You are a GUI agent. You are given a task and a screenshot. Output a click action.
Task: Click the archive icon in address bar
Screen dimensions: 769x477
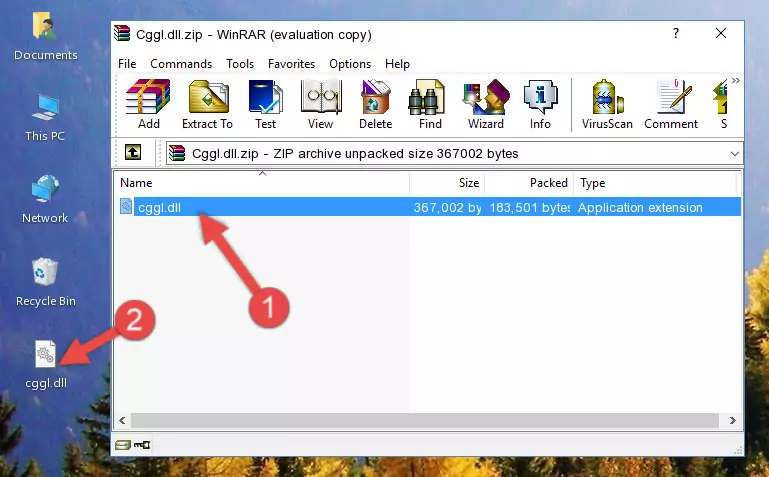[x=177, y=153]
